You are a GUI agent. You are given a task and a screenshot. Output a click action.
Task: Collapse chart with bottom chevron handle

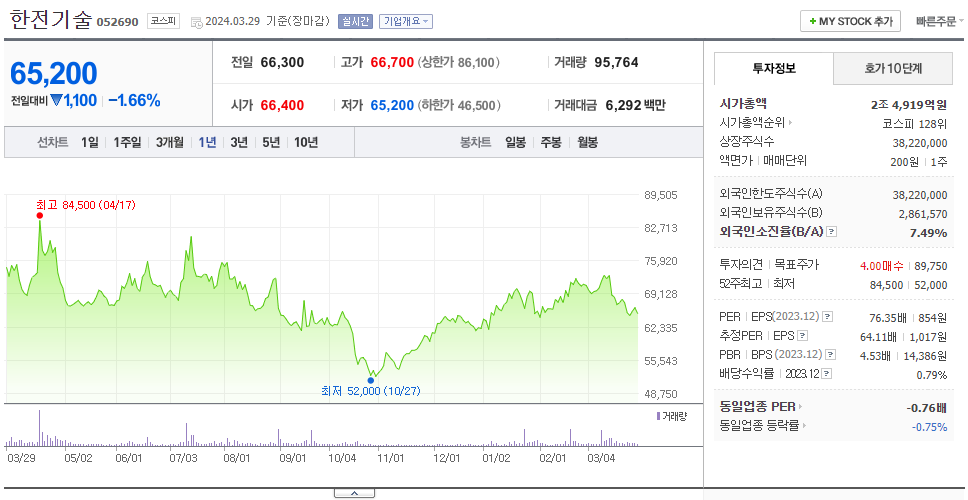[354, 493]
